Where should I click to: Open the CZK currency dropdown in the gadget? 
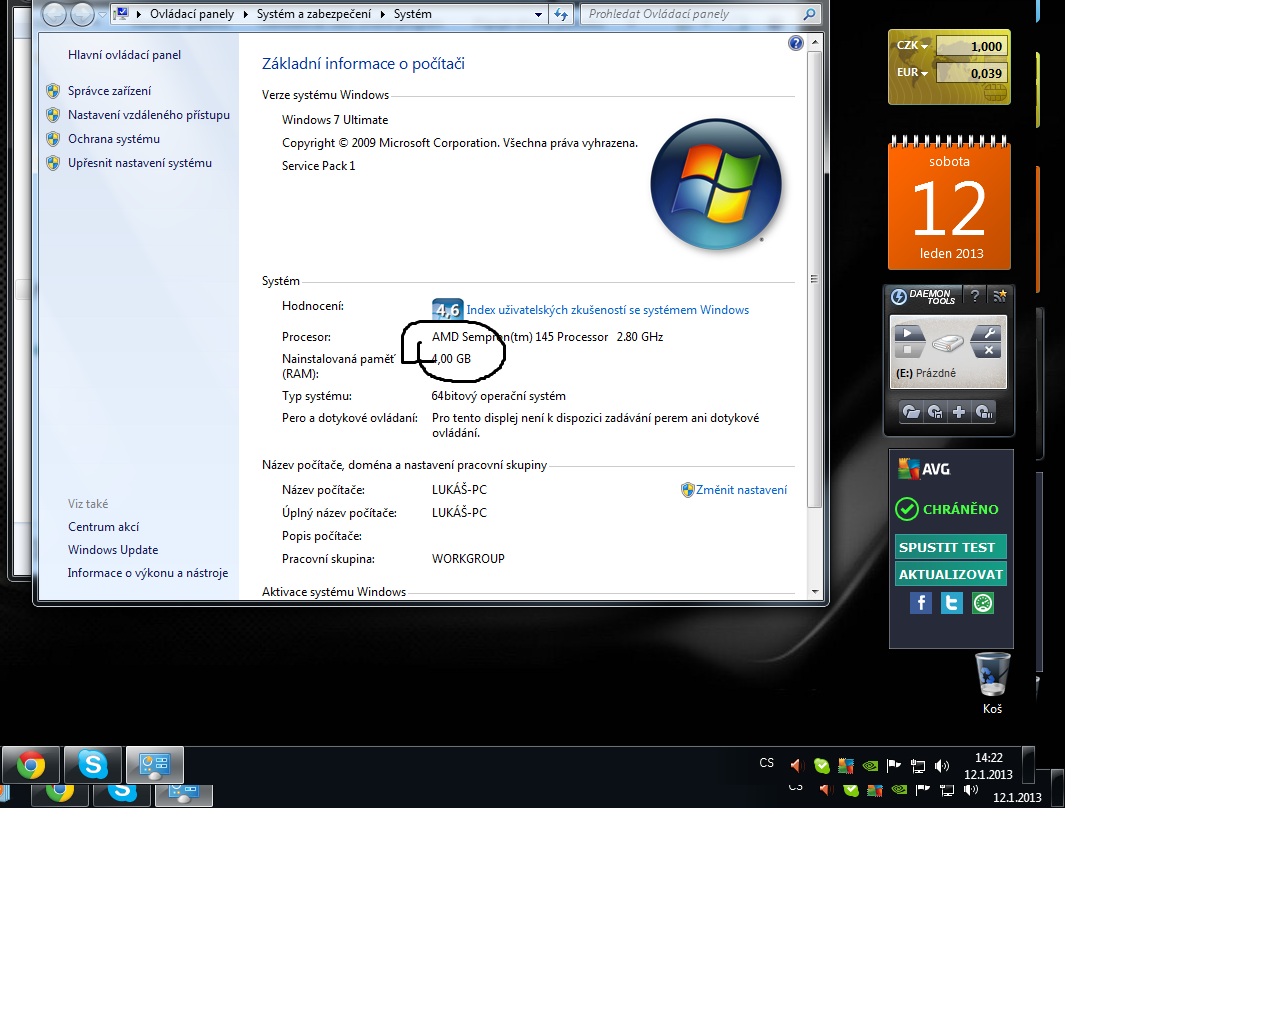tap(913, 46)
